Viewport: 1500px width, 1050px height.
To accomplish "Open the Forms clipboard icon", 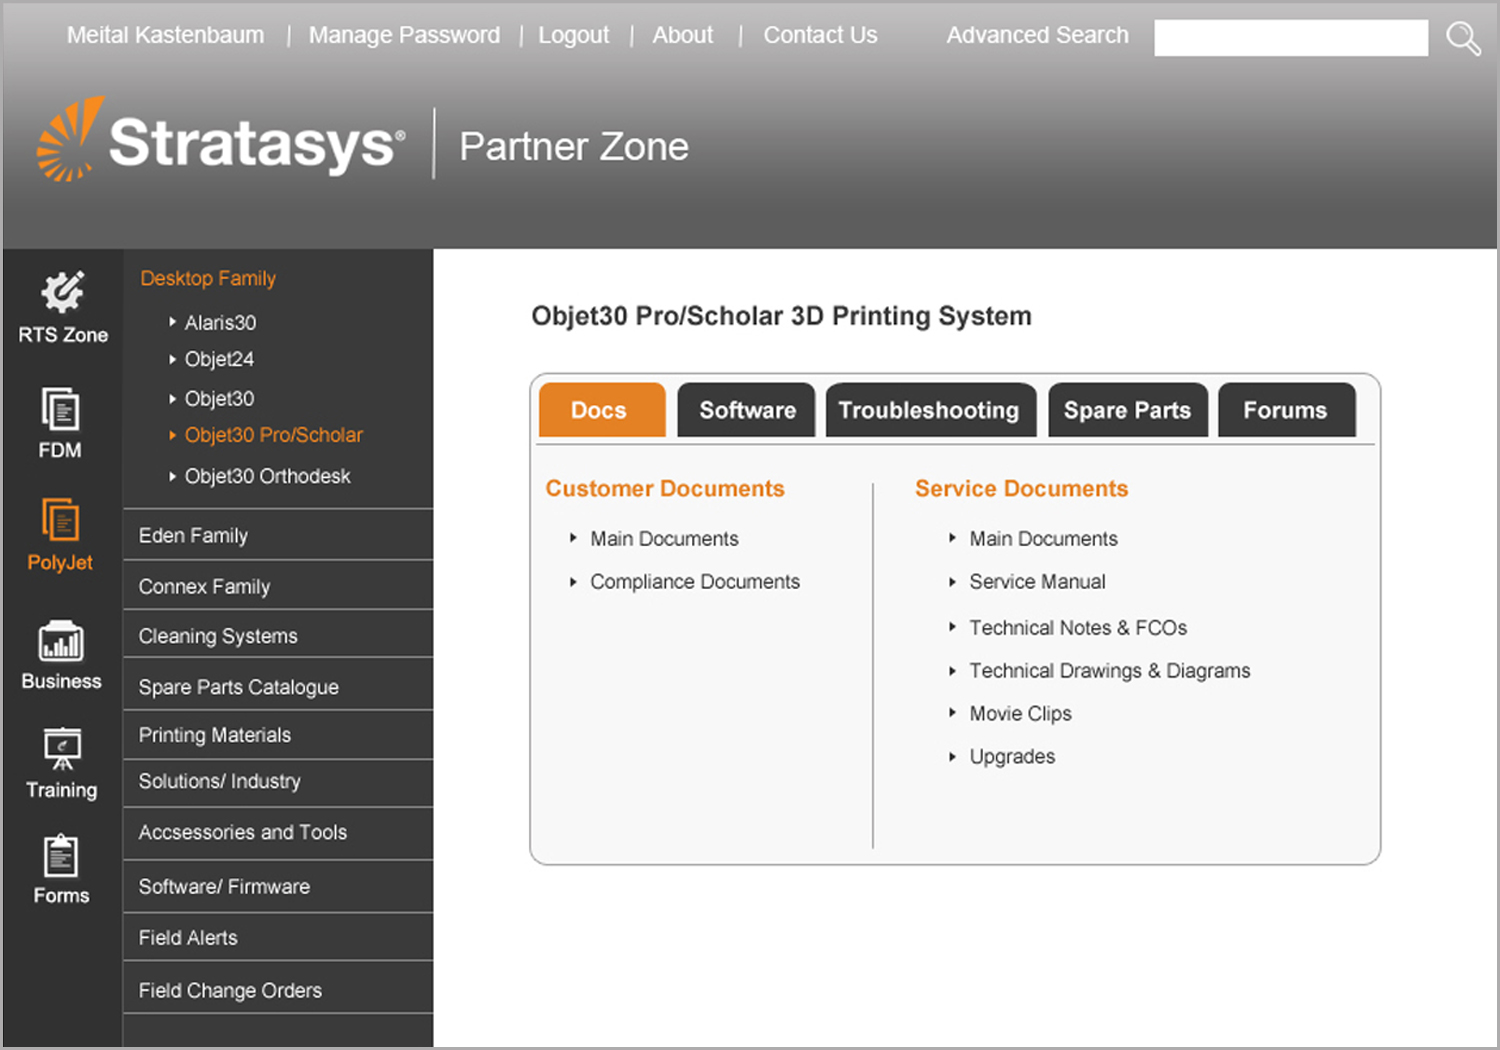I will tap(61, 856).
